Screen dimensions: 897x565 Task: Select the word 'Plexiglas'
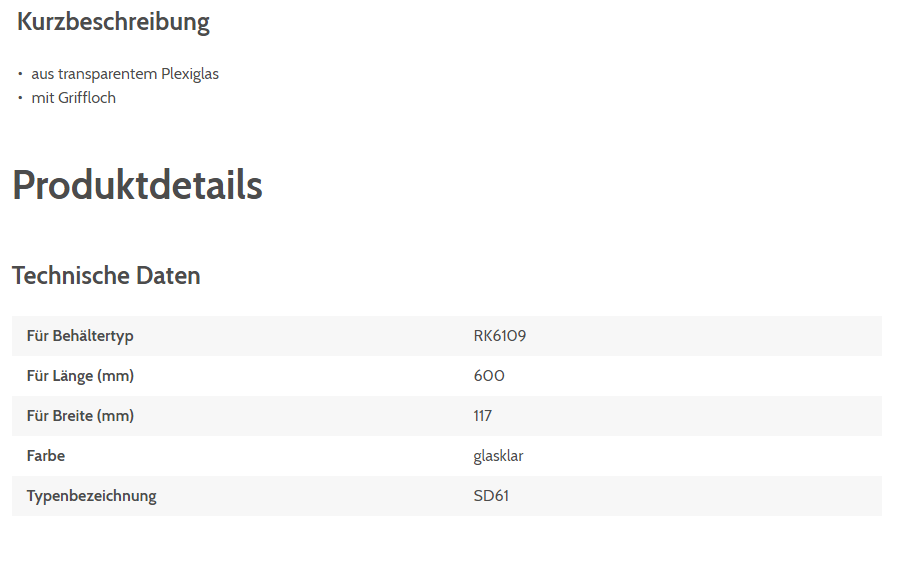(190, 74)
